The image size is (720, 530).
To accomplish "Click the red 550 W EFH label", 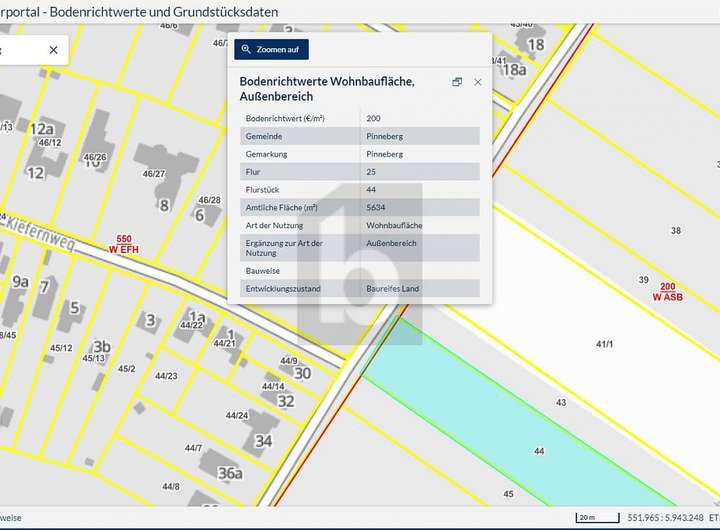I will [124, 244].
